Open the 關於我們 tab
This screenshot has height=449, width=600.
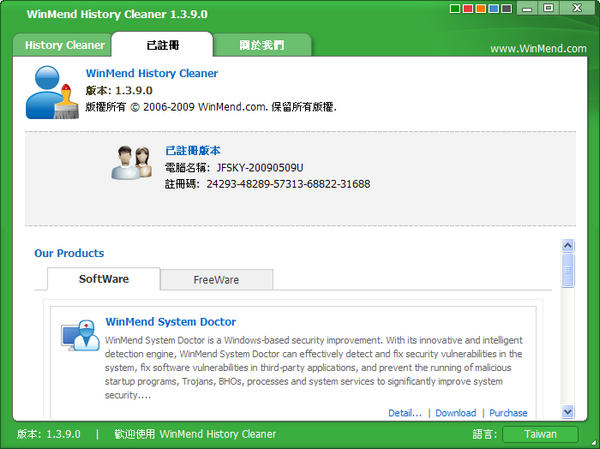coord(262,45)
